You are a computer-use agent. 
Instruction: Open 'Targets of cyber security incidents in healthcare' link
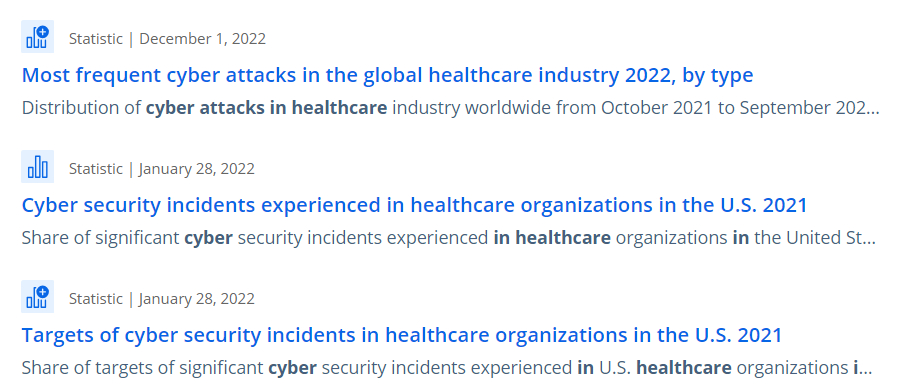coord(402,335)
